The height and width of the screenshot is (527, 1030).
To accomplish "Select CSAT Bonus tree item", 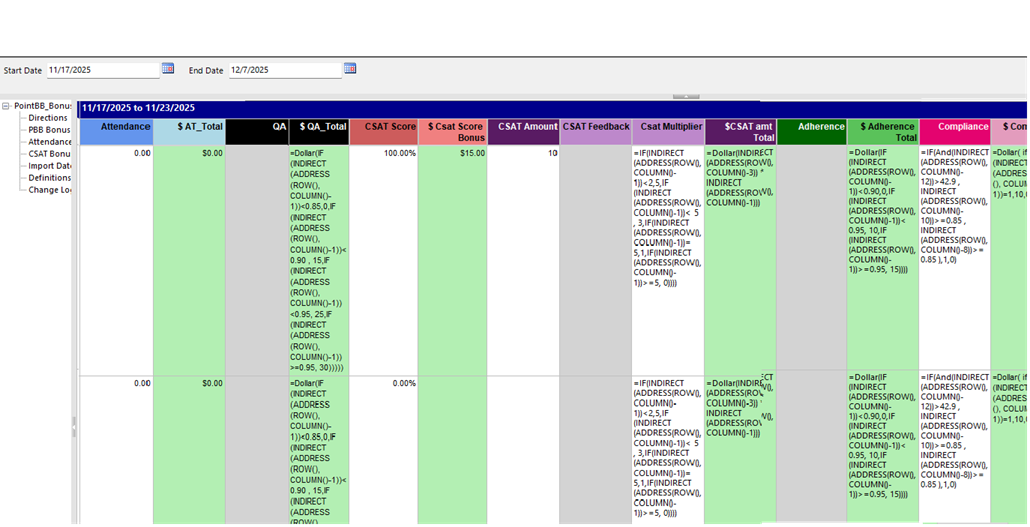I will coord(49,154).
